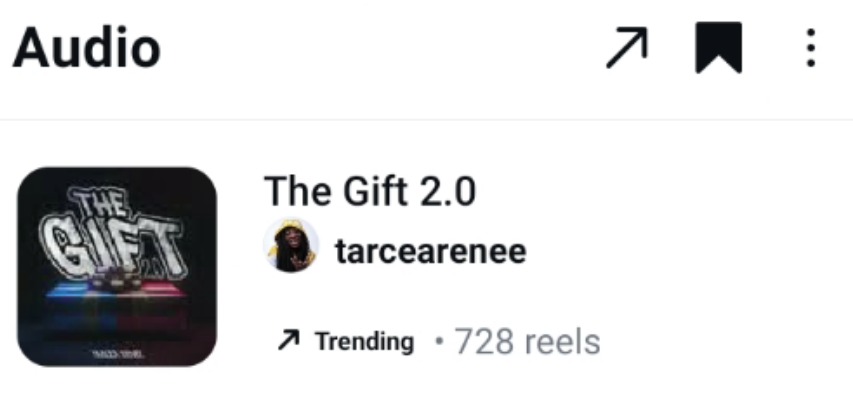This screenshot has width=853, height=400.
Task: Open tarcearenee's profile picture
Action: 291,245
